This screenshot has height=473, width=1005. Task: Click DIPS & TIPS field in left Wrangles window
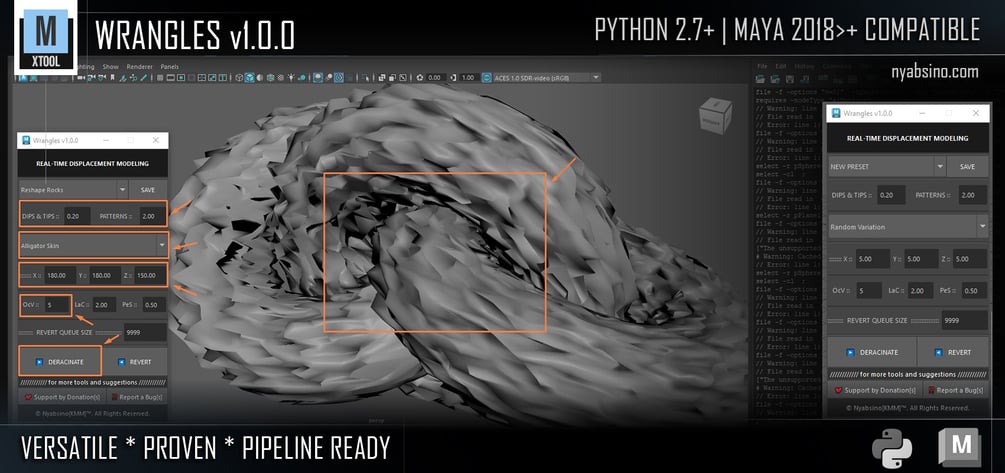click(x=76, y=217)
